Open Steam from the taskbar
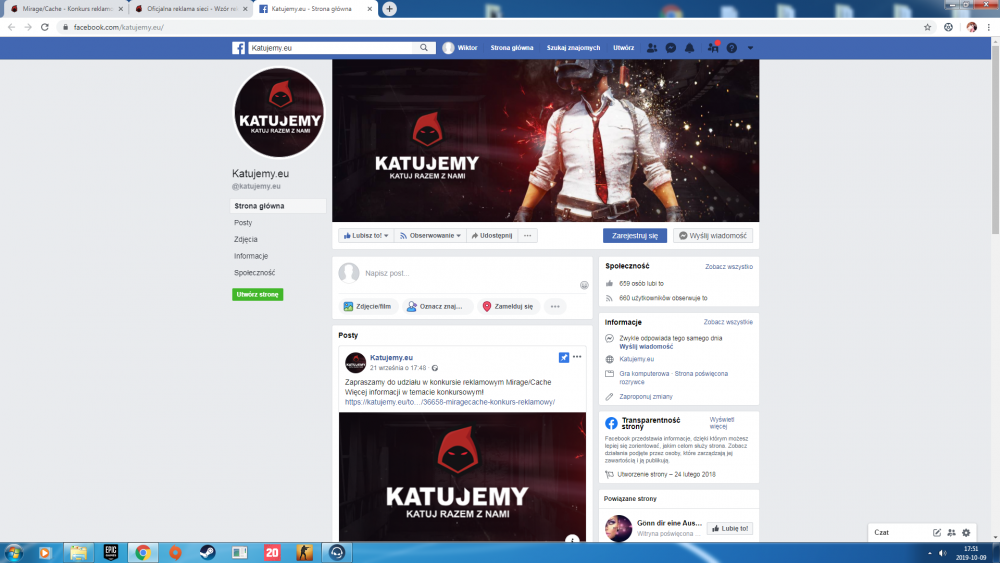 click(x=207, y=552)
